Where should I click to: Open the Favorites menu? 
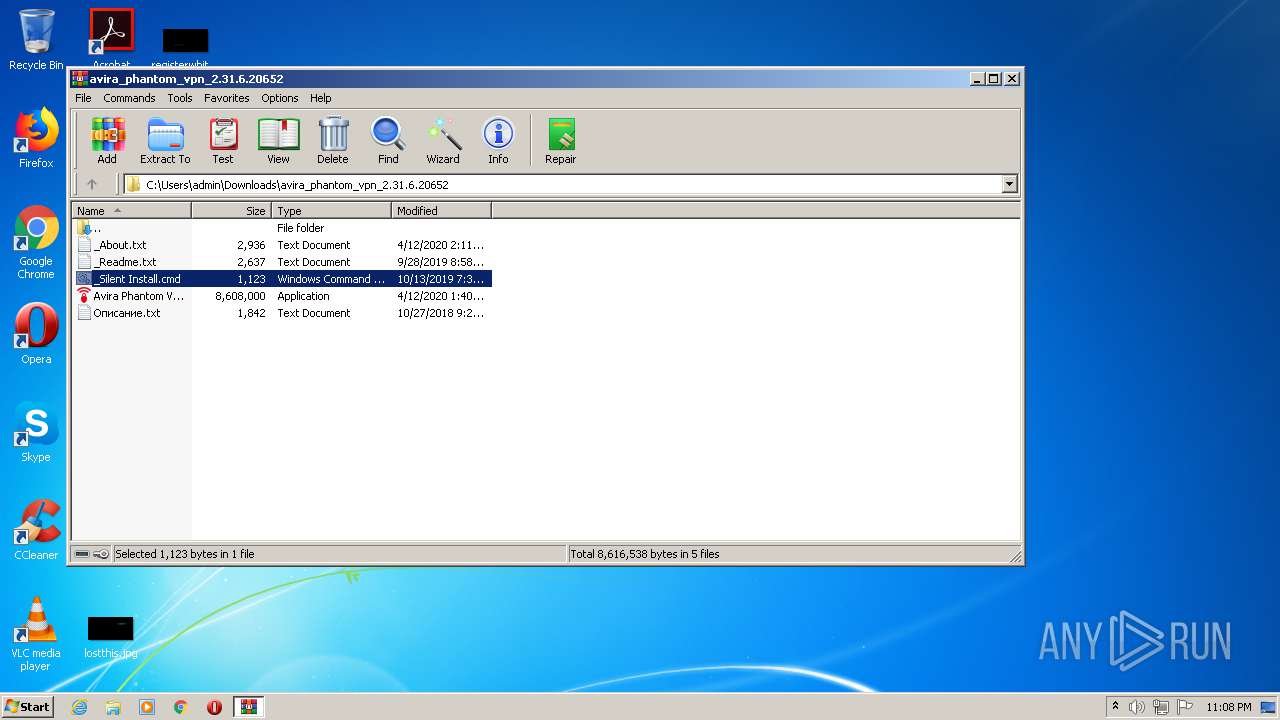coord(227,98)
